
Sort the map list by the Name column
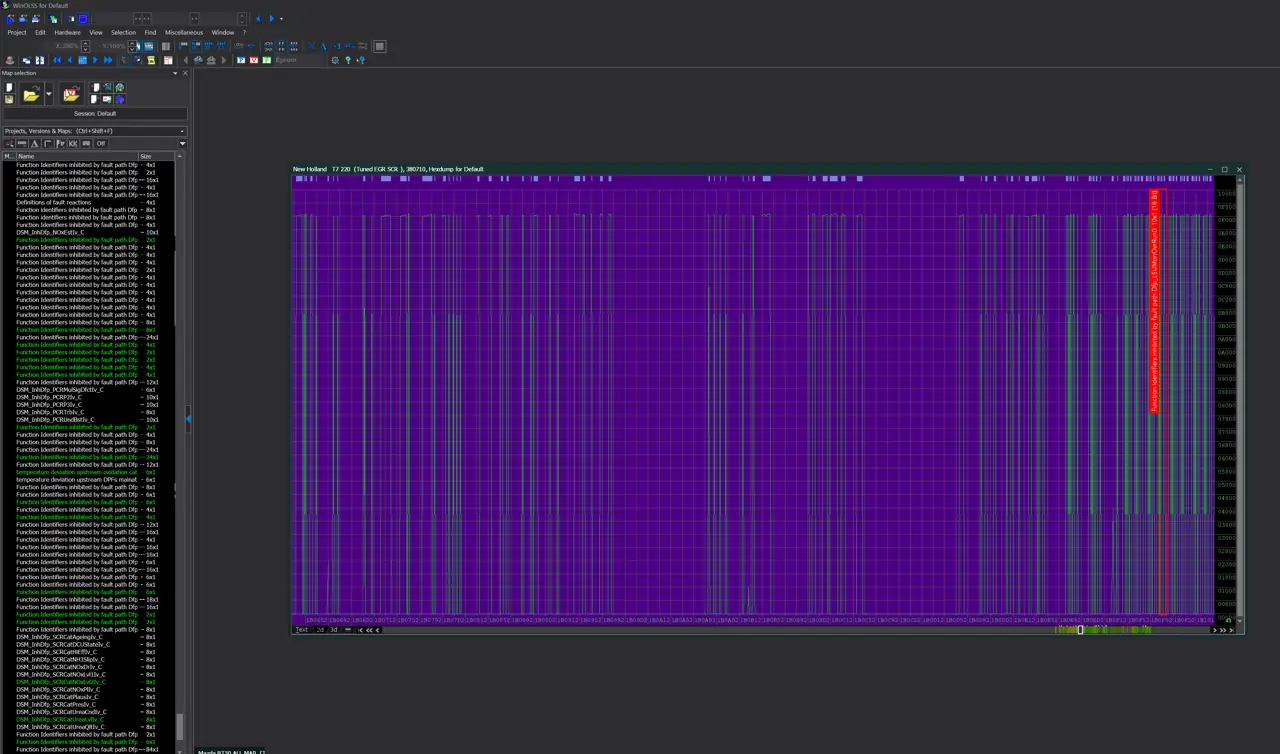click(x=76, y=156)
